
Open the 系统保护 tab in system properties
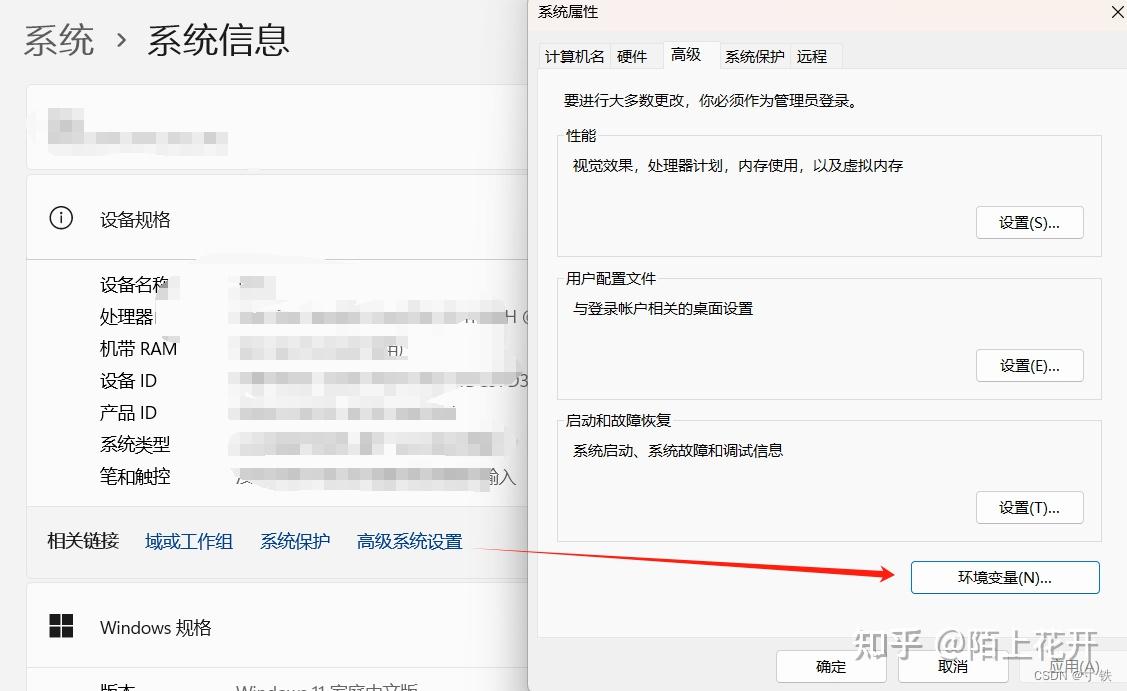point(754,56)
